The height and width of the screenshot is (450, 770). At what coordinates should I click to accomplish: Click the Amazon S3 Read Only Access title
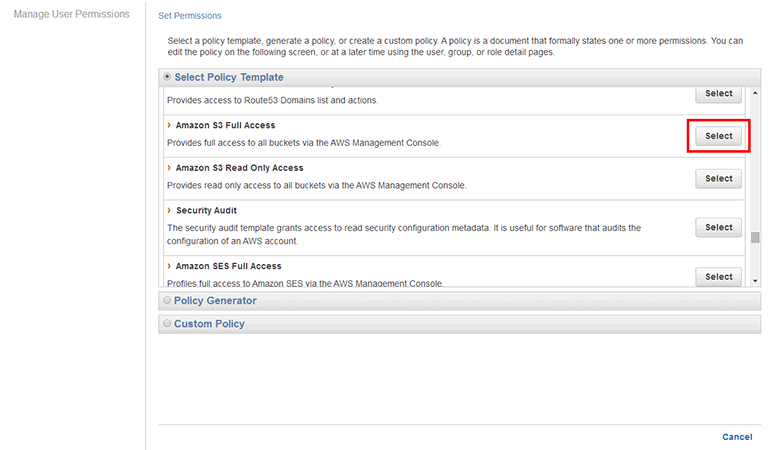(239, 168)
